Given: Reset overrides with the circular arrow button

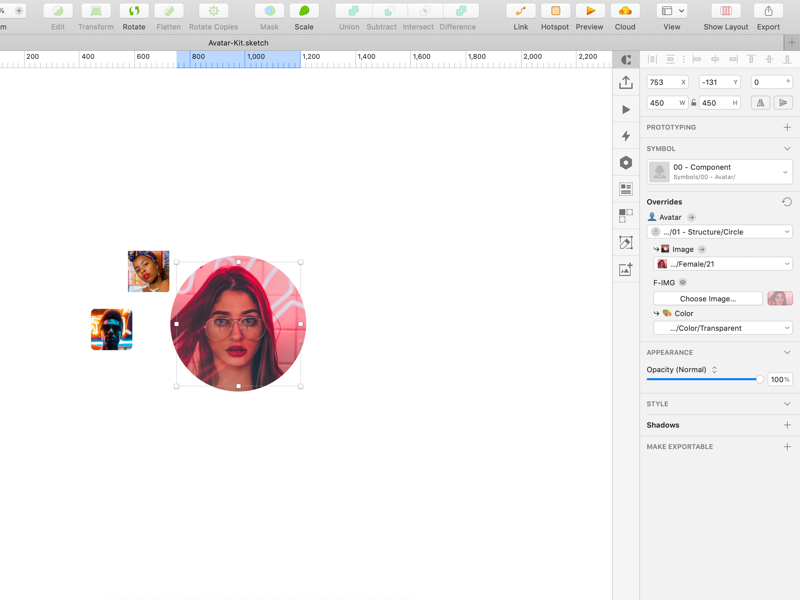Looking at the screenshot, I should pos(787,202).
